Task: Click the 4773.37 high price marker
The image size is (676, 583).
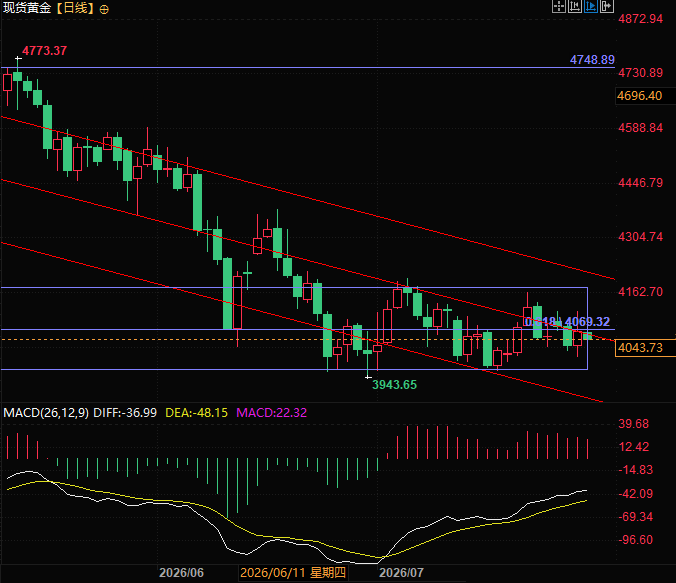Action: tap(44, 51)
